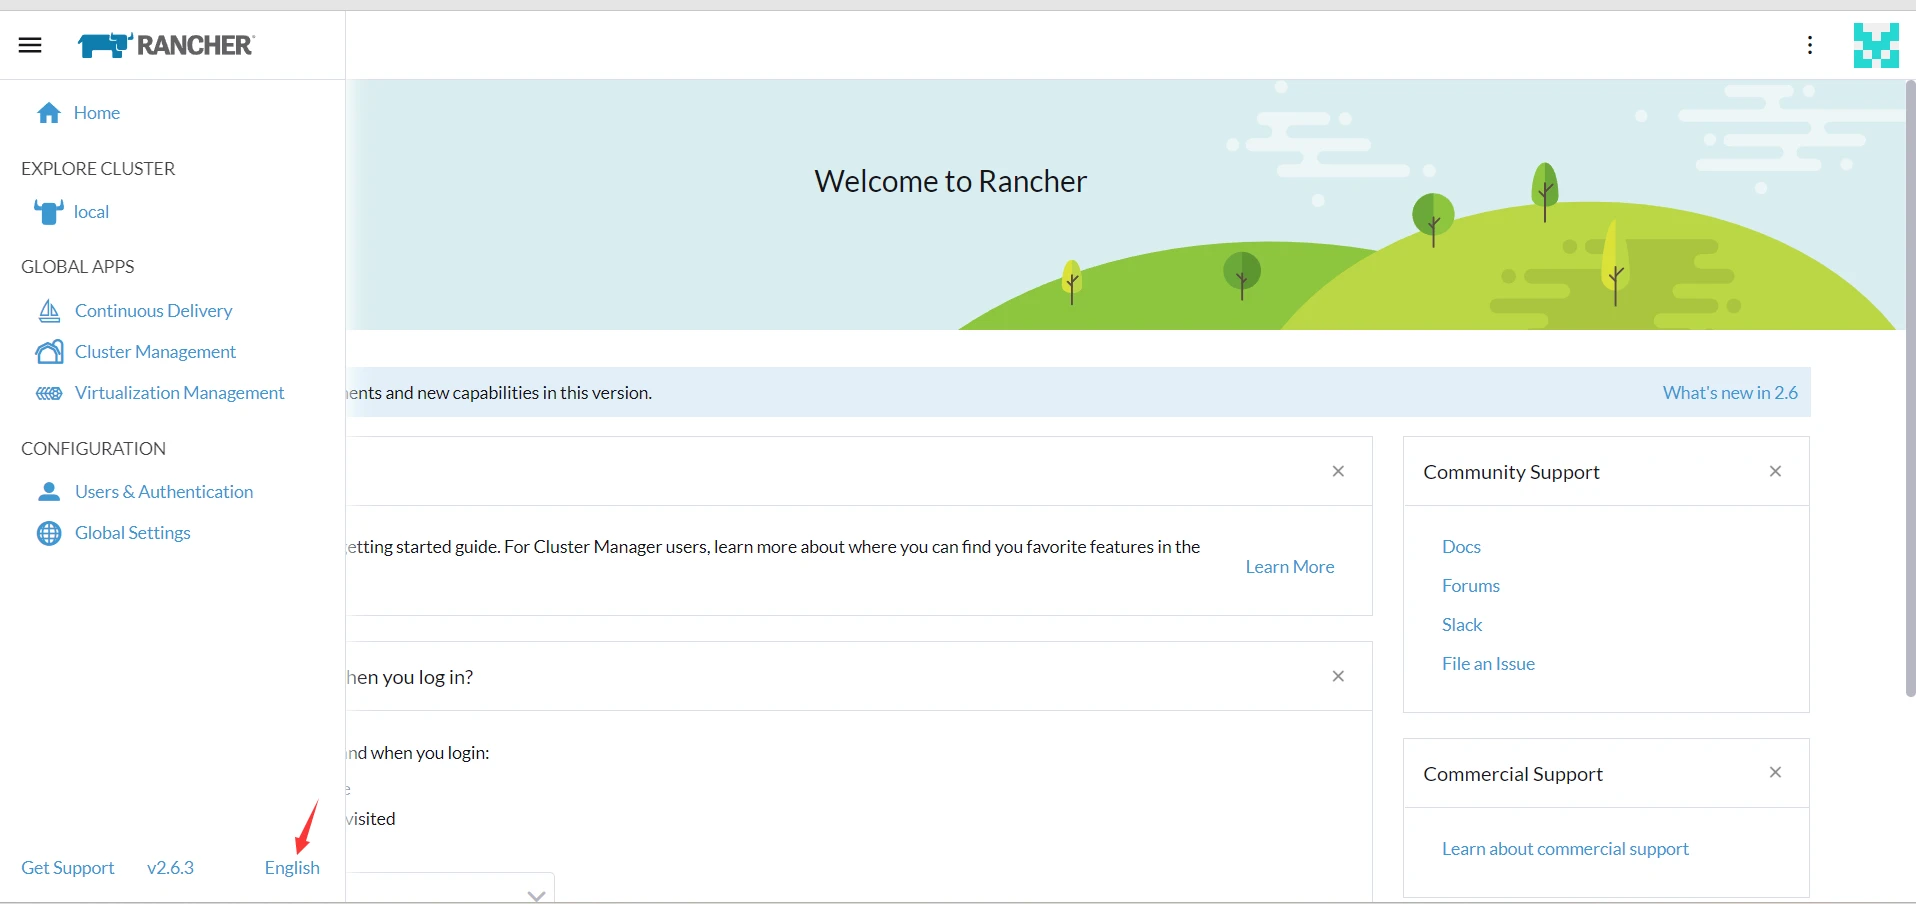Open Continuous Delivery app
1916x904 pixels.
click(154, 311)
